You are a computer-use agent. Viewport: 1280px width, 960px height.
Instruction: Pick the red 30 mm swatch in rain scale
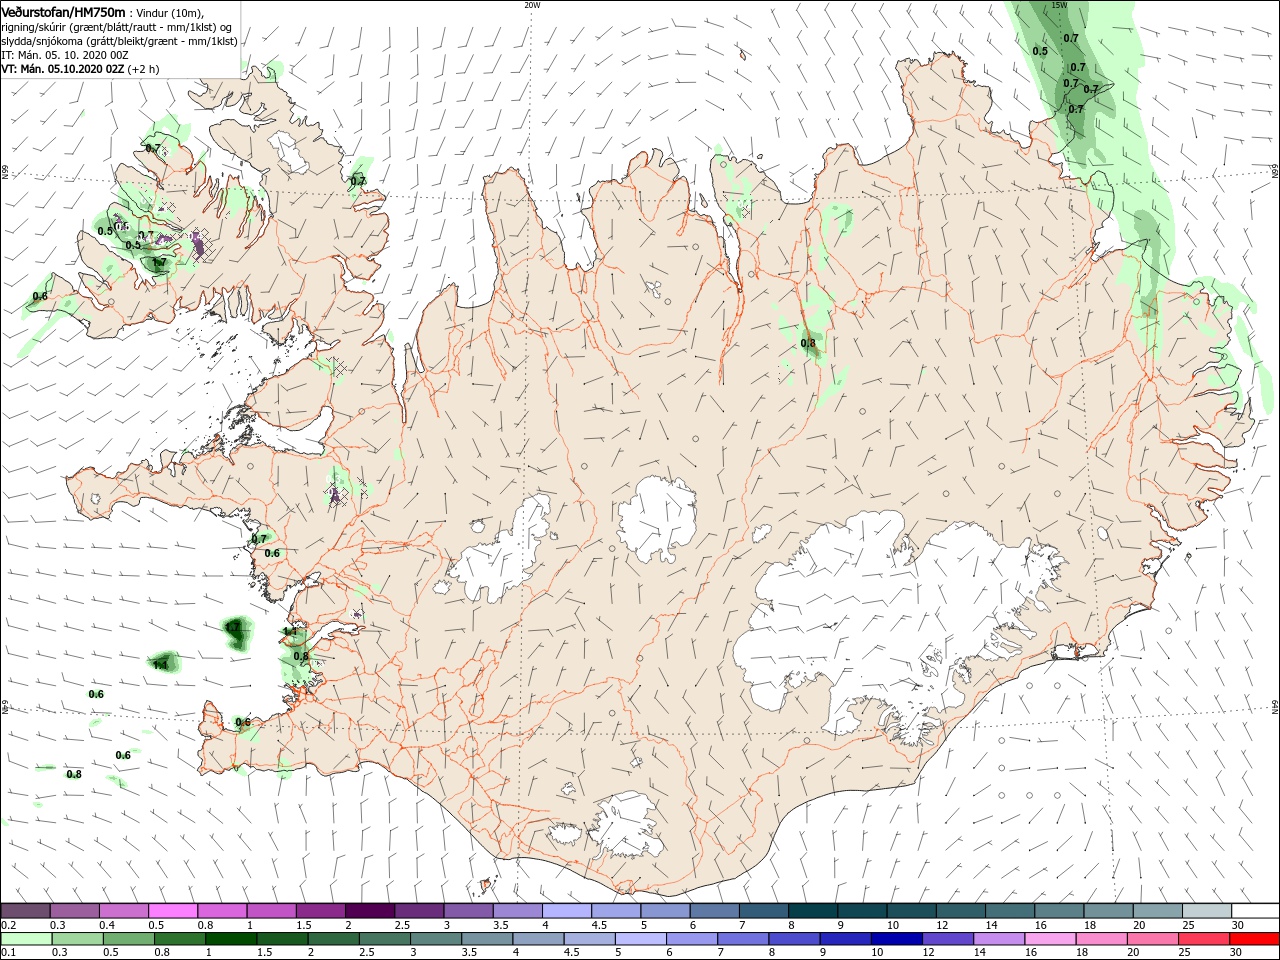pyautogui.click(x=1255, y=939)
